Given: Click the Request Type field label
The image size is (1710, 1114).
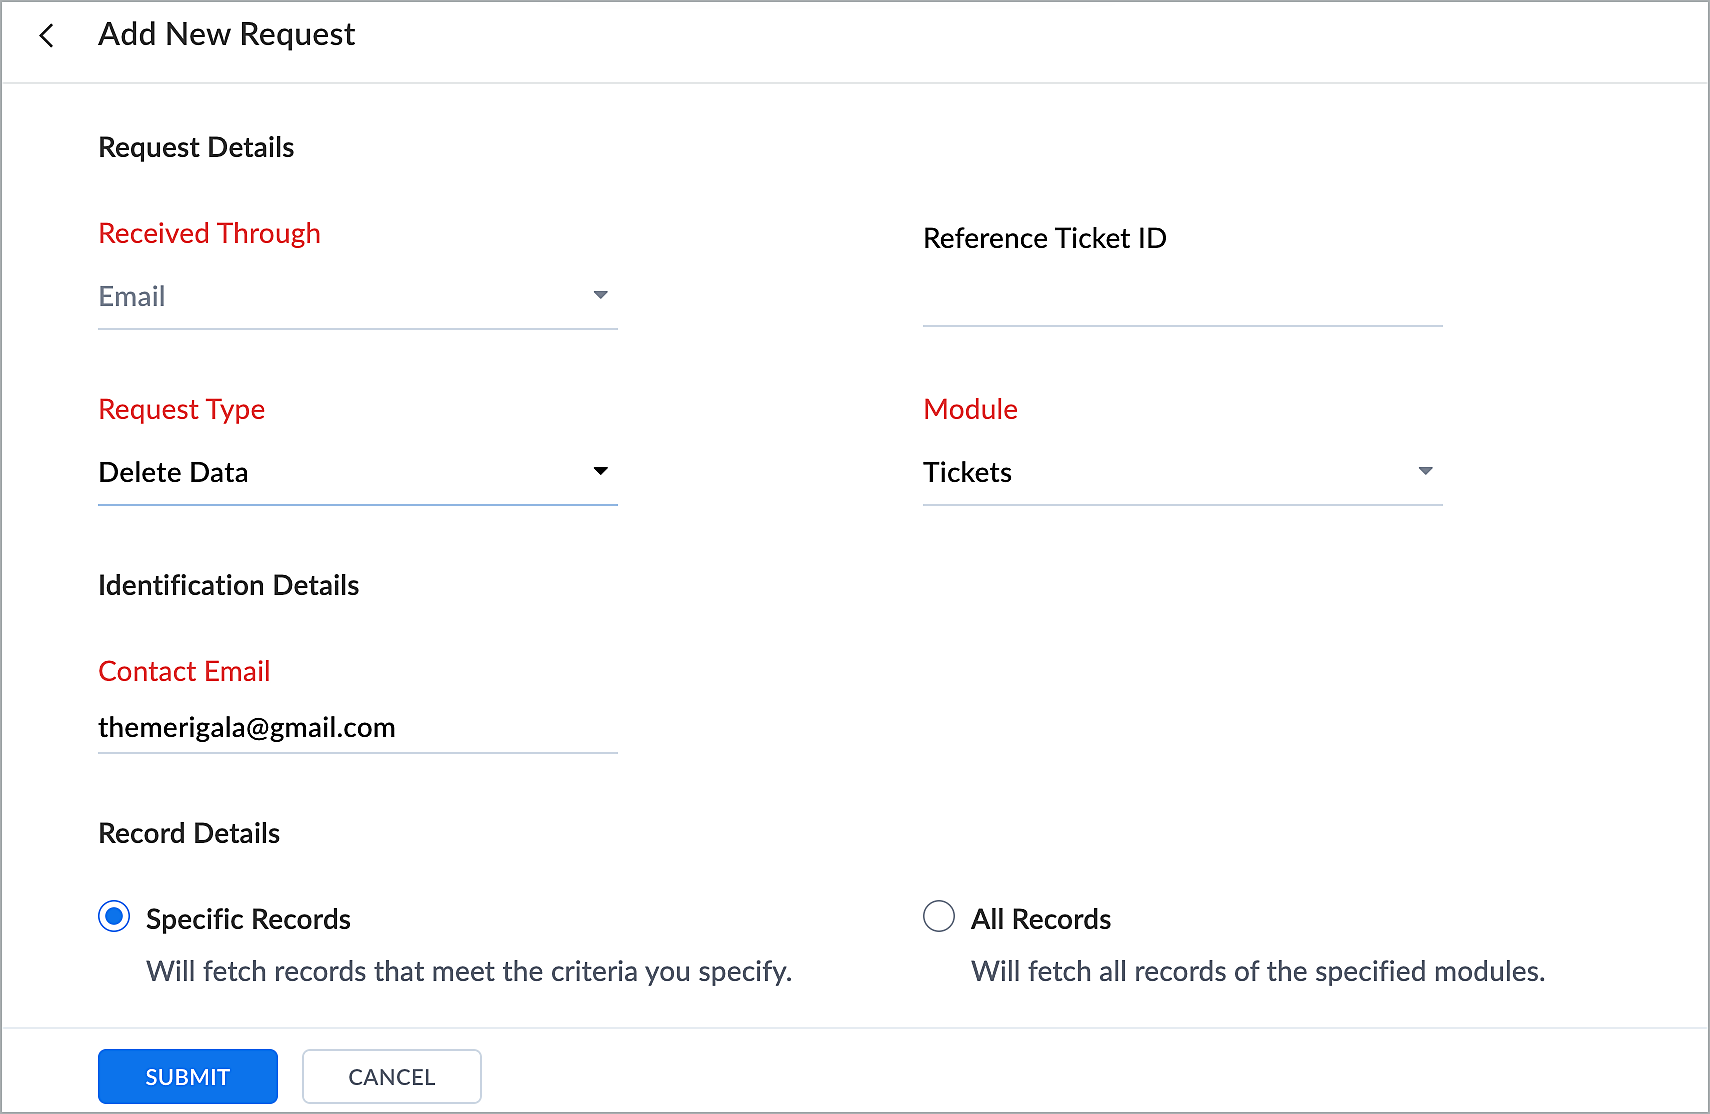Looking at the screenshot, I should 181,409.
